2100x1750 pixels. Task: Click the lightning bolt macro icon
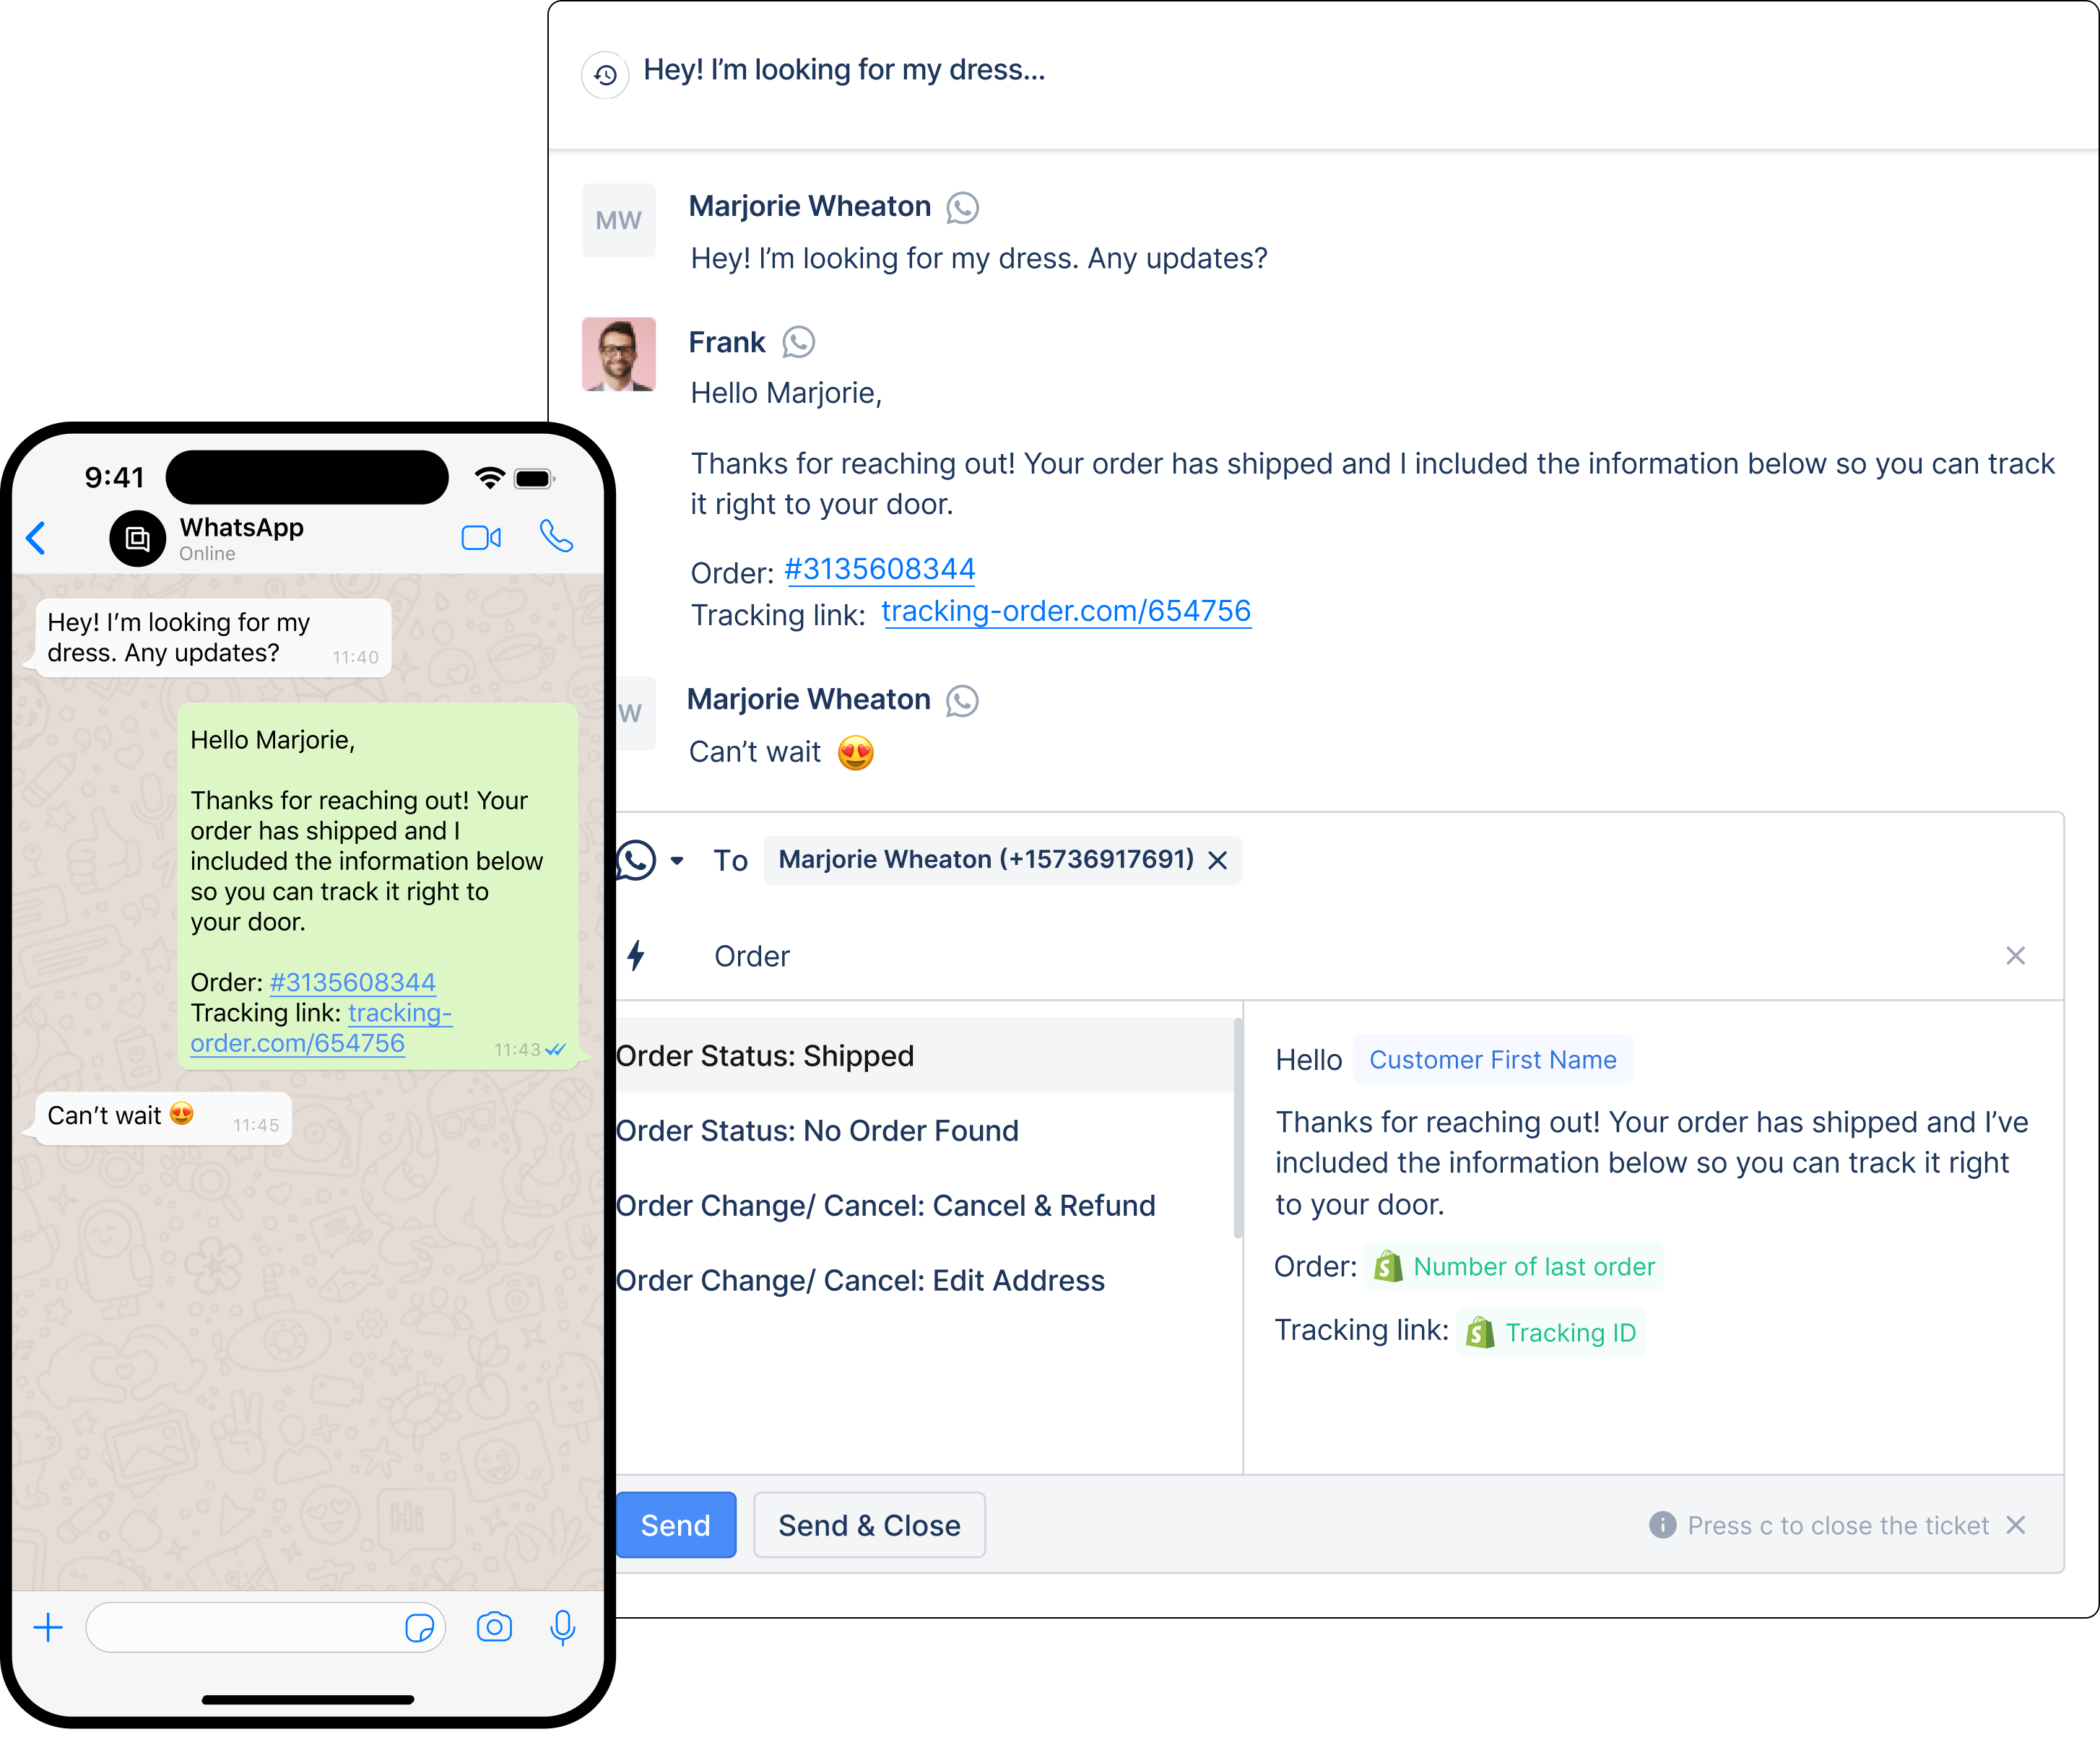636,956
